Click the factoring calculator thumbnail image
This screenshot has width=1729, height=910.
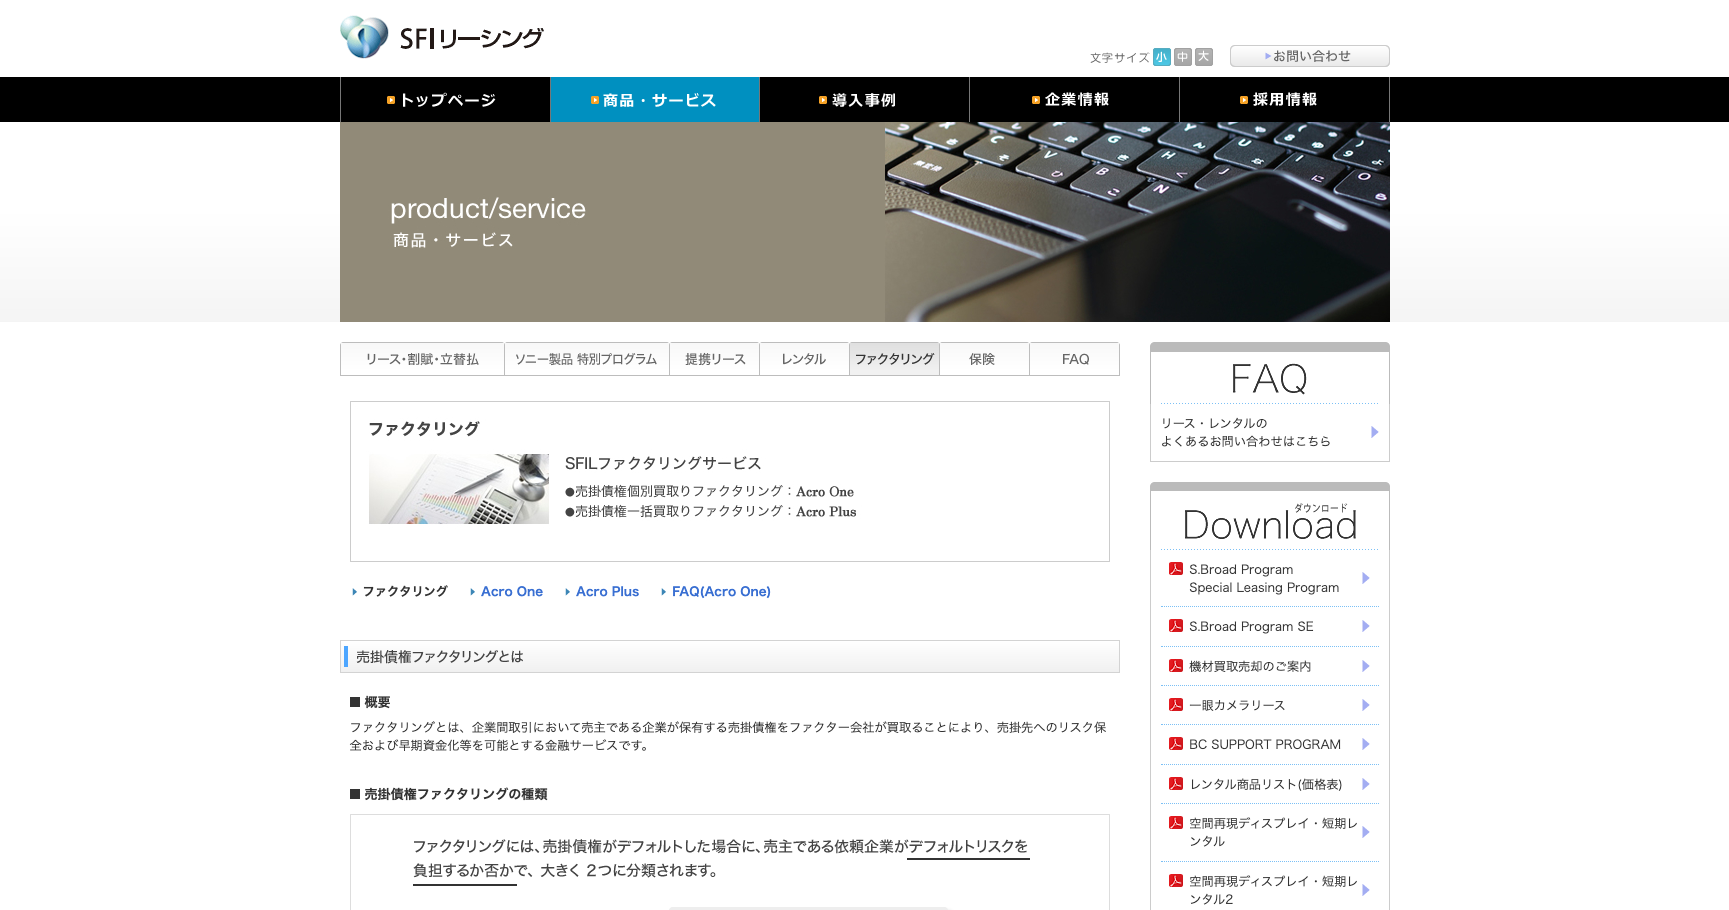point(459,489)
